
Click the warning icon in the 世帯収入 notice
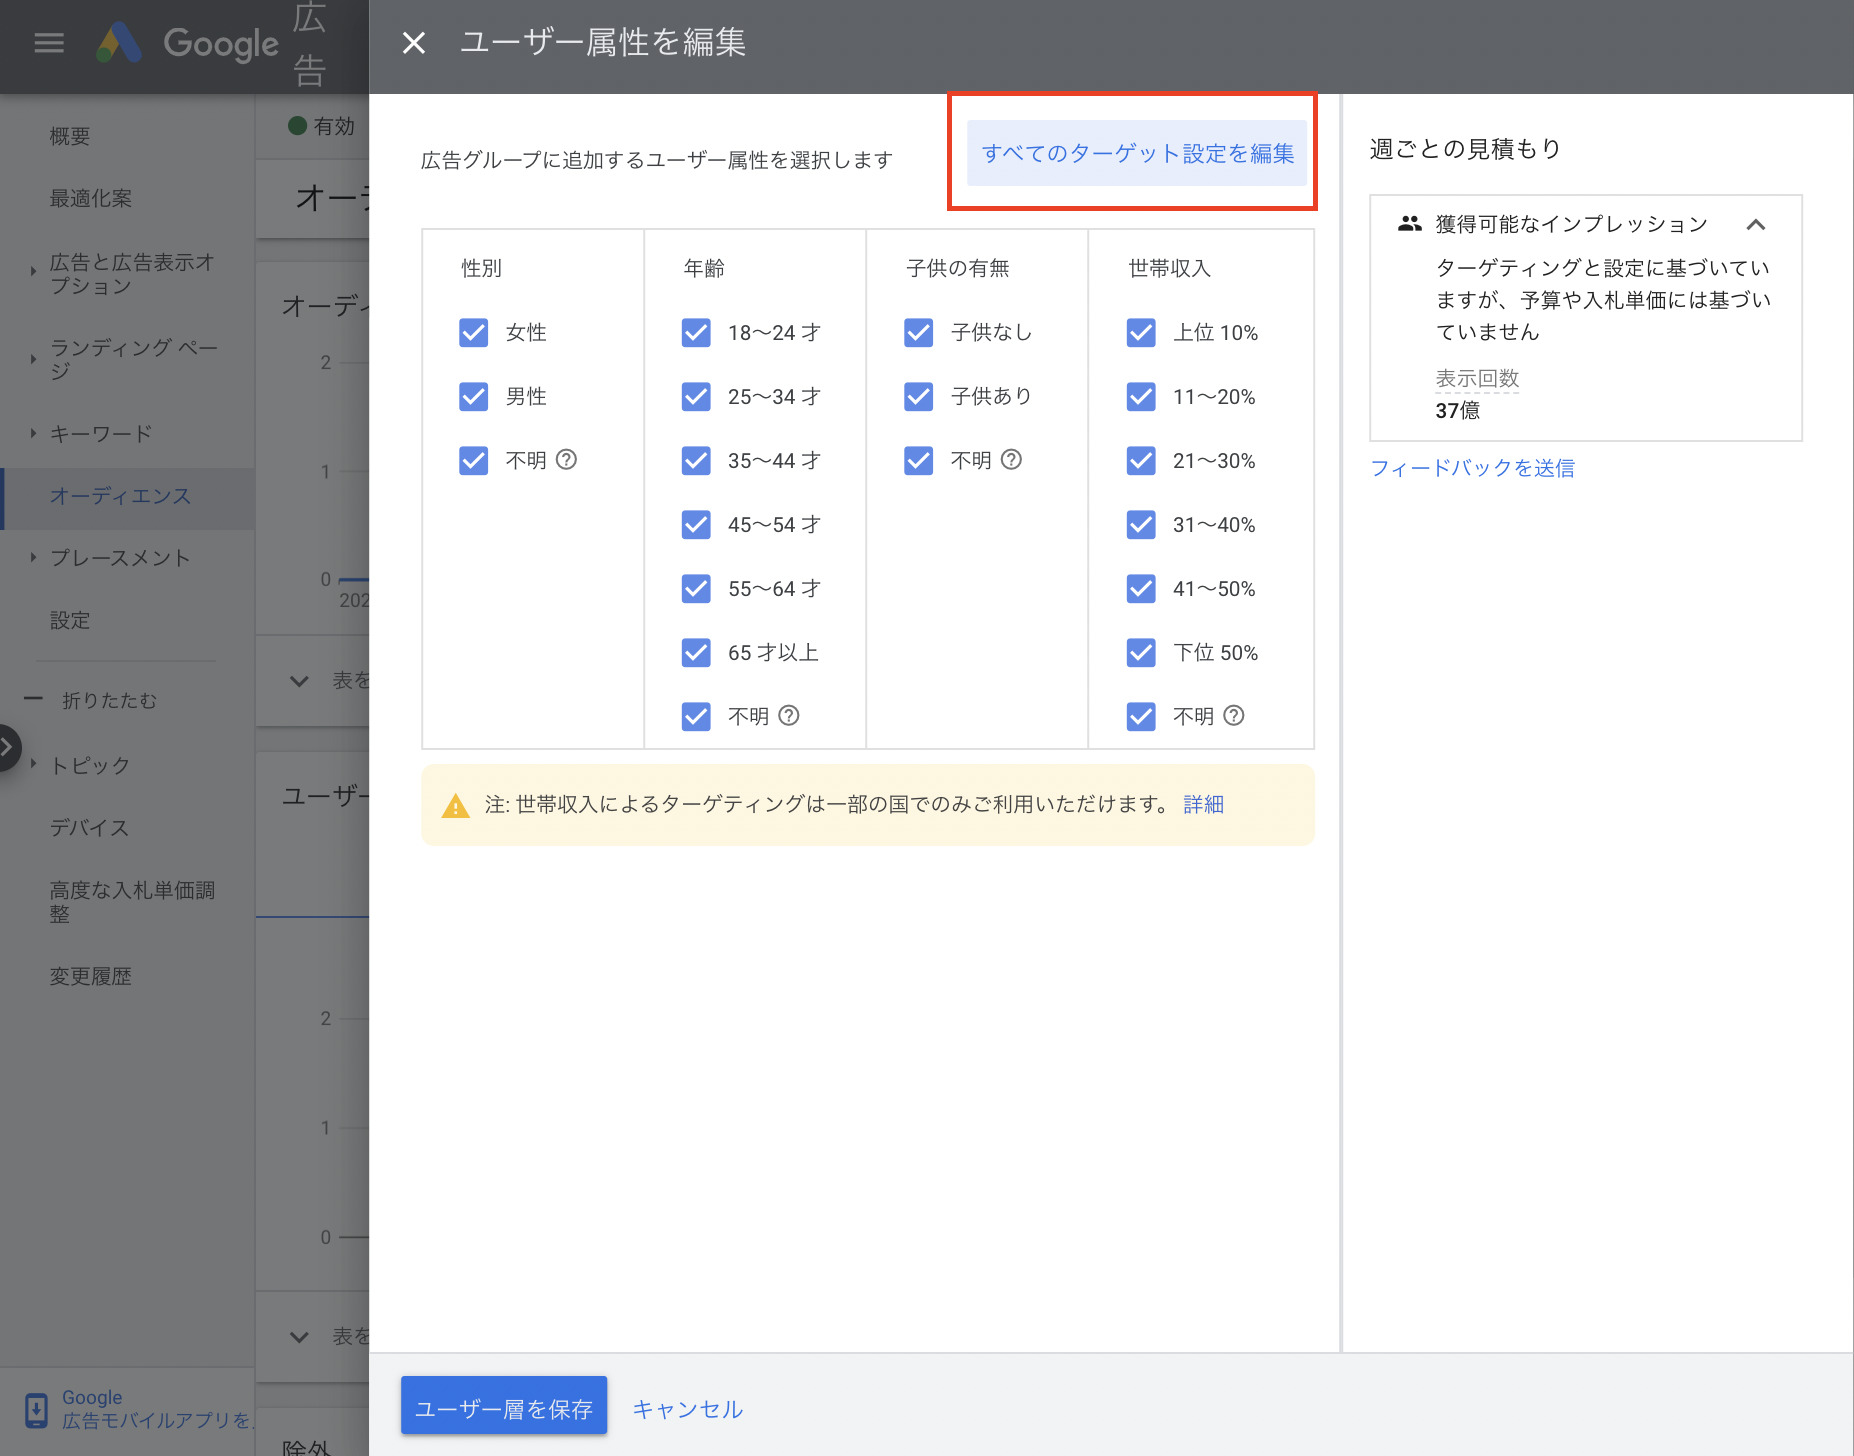click(x=456, y=804)
